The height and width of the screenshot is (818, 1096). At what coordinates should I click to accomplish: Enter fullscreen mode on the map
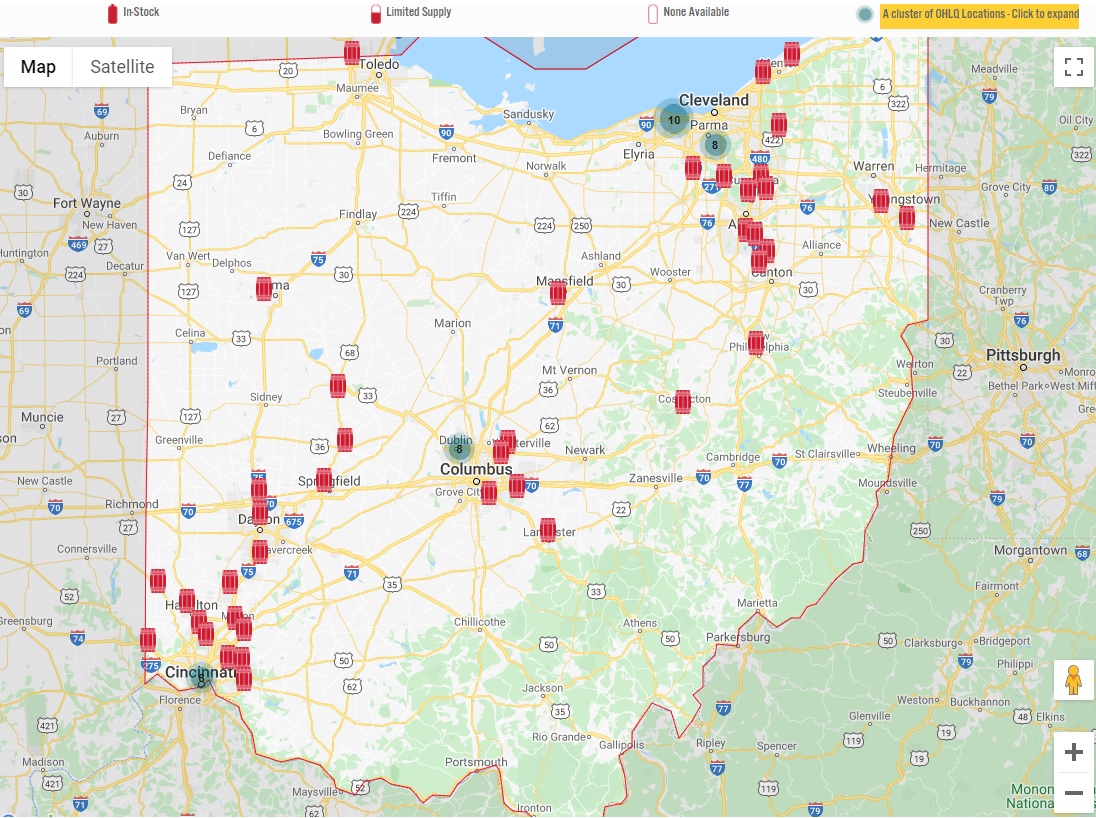tap(1074, 67)
